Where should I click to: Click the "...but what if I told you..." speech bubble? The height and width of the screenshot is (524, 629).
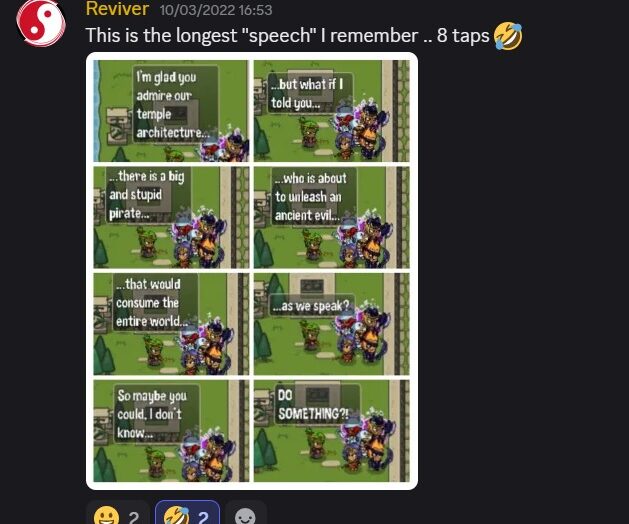point(309,93)
